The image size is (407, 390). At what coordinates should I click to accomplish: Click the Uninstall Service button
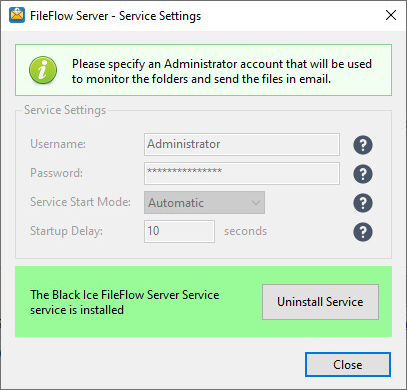320,302
